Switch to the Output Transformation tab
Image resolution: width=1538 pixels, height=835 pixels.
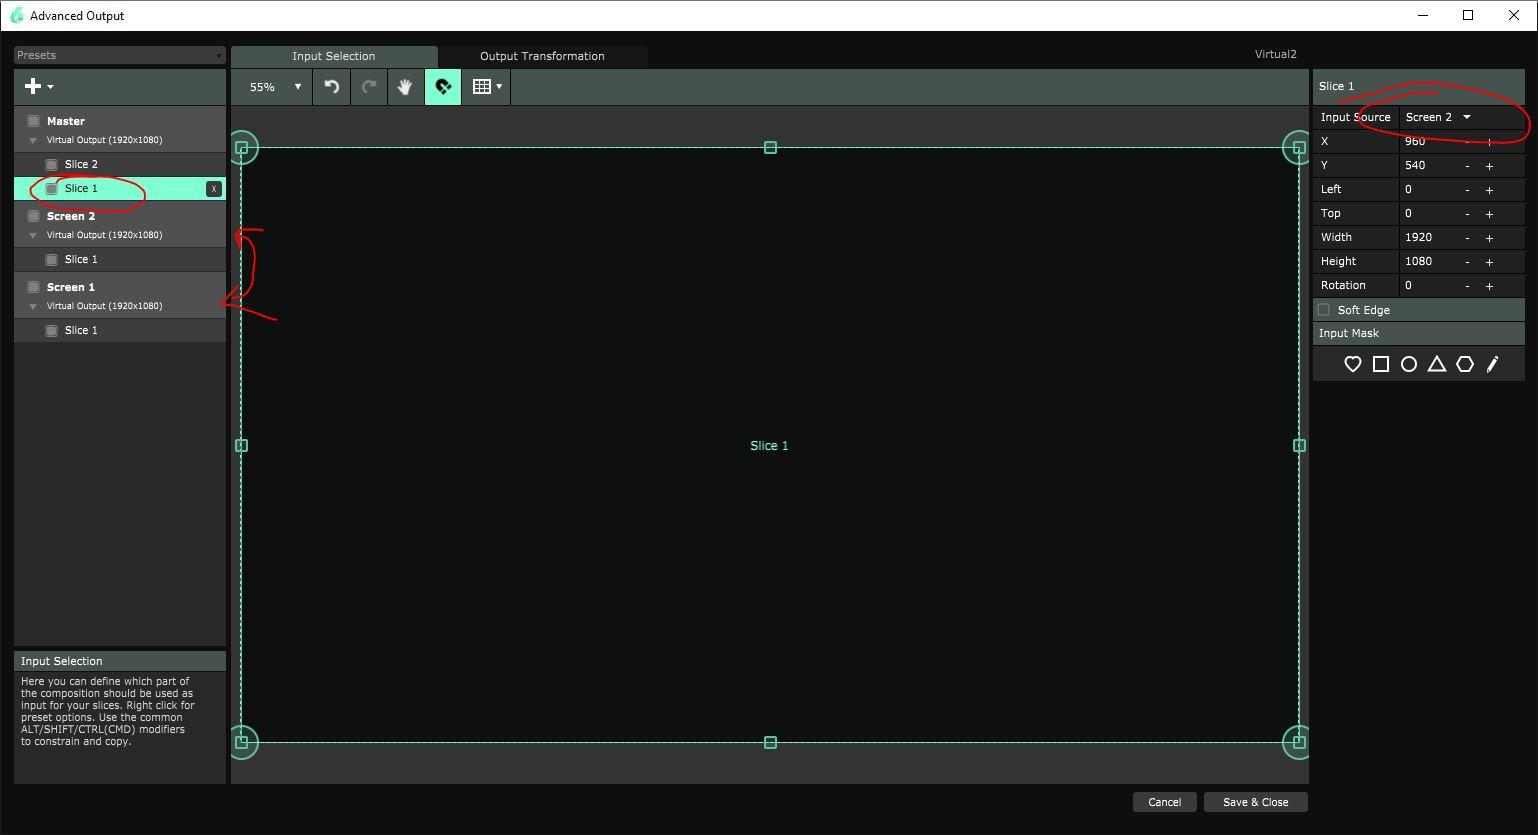[x=542, y=56]
